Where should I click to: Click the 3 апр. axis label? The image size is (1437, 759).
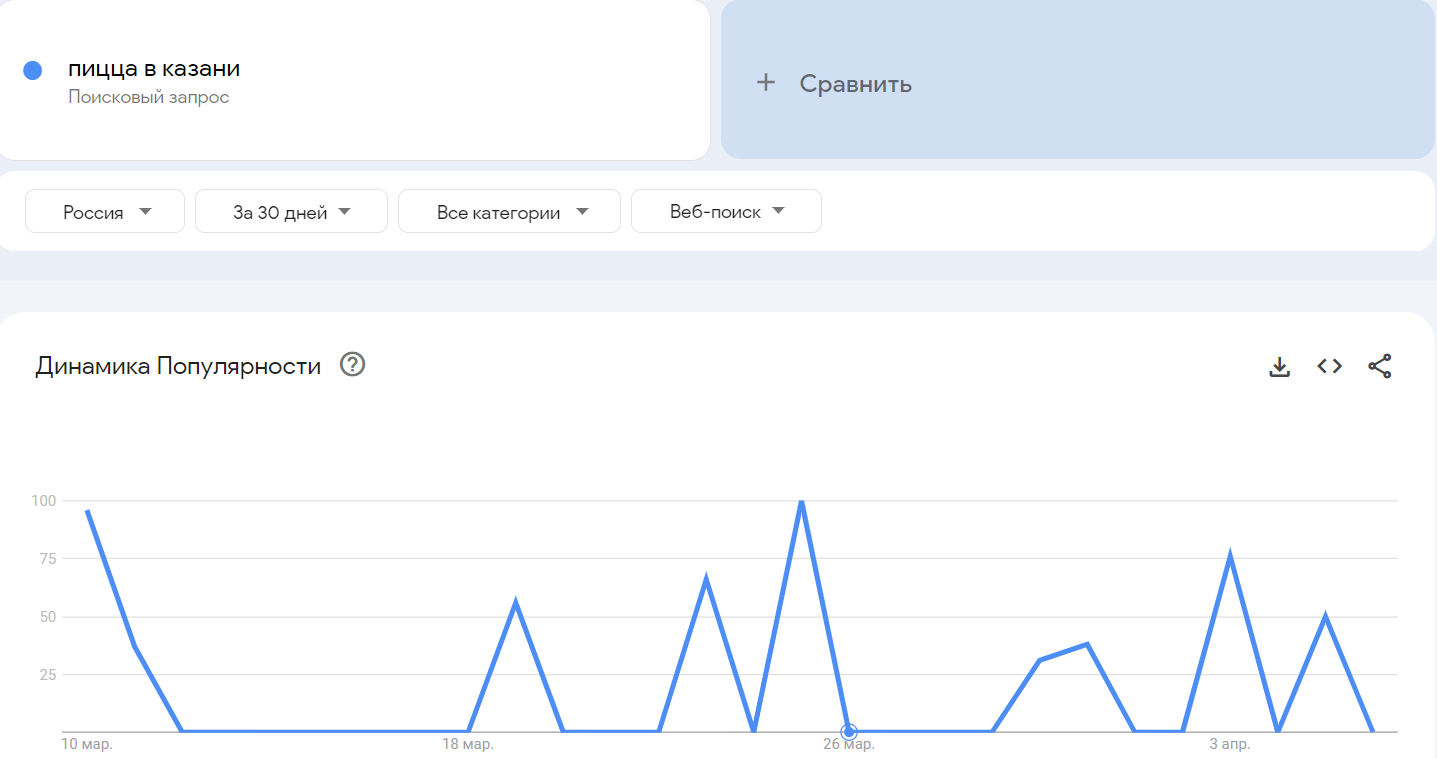[x=1229, y=745]
